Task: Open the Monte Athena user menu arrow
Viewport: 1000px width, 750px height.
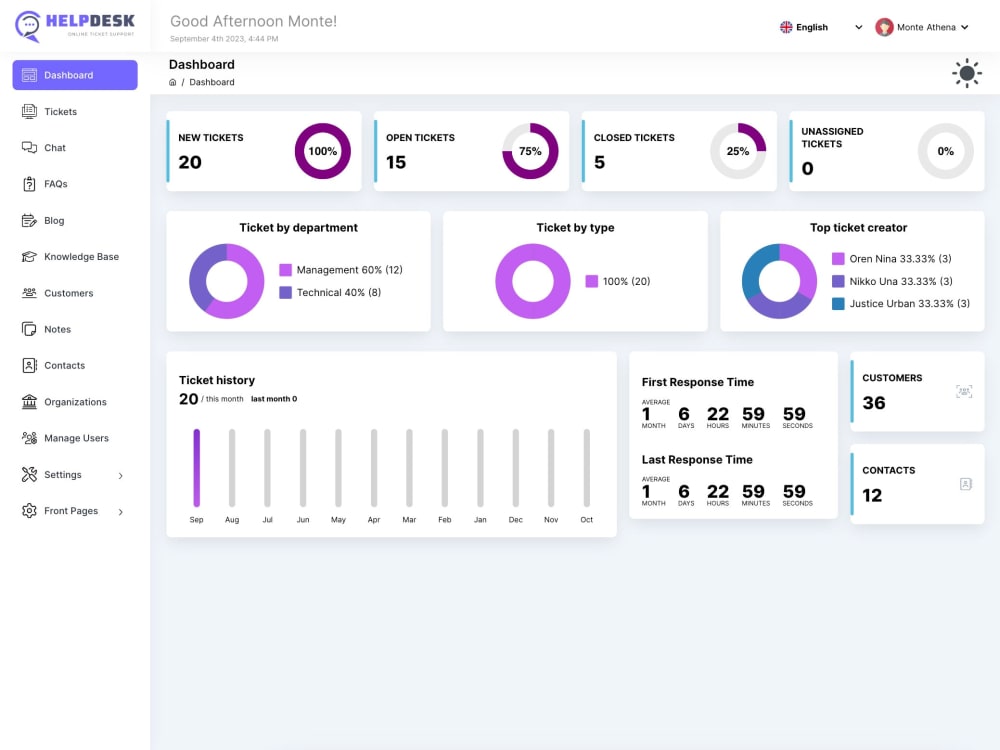Action: 964,27
